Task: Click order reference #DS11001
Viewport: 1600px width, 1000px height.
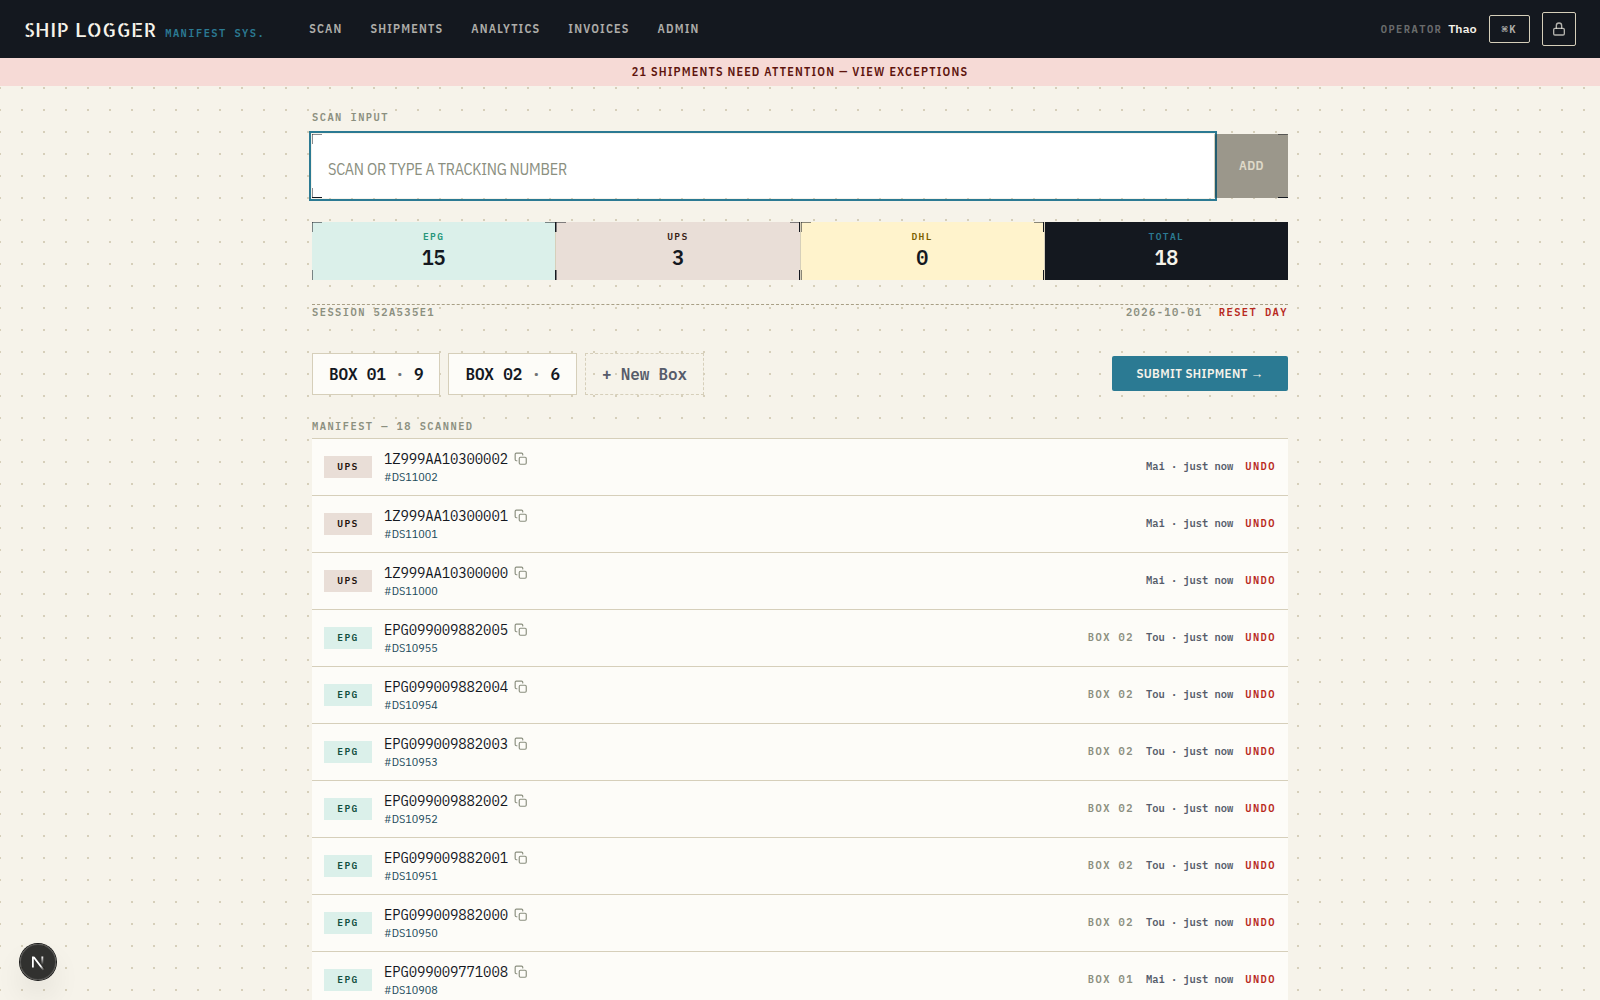Action: [411, 534]
